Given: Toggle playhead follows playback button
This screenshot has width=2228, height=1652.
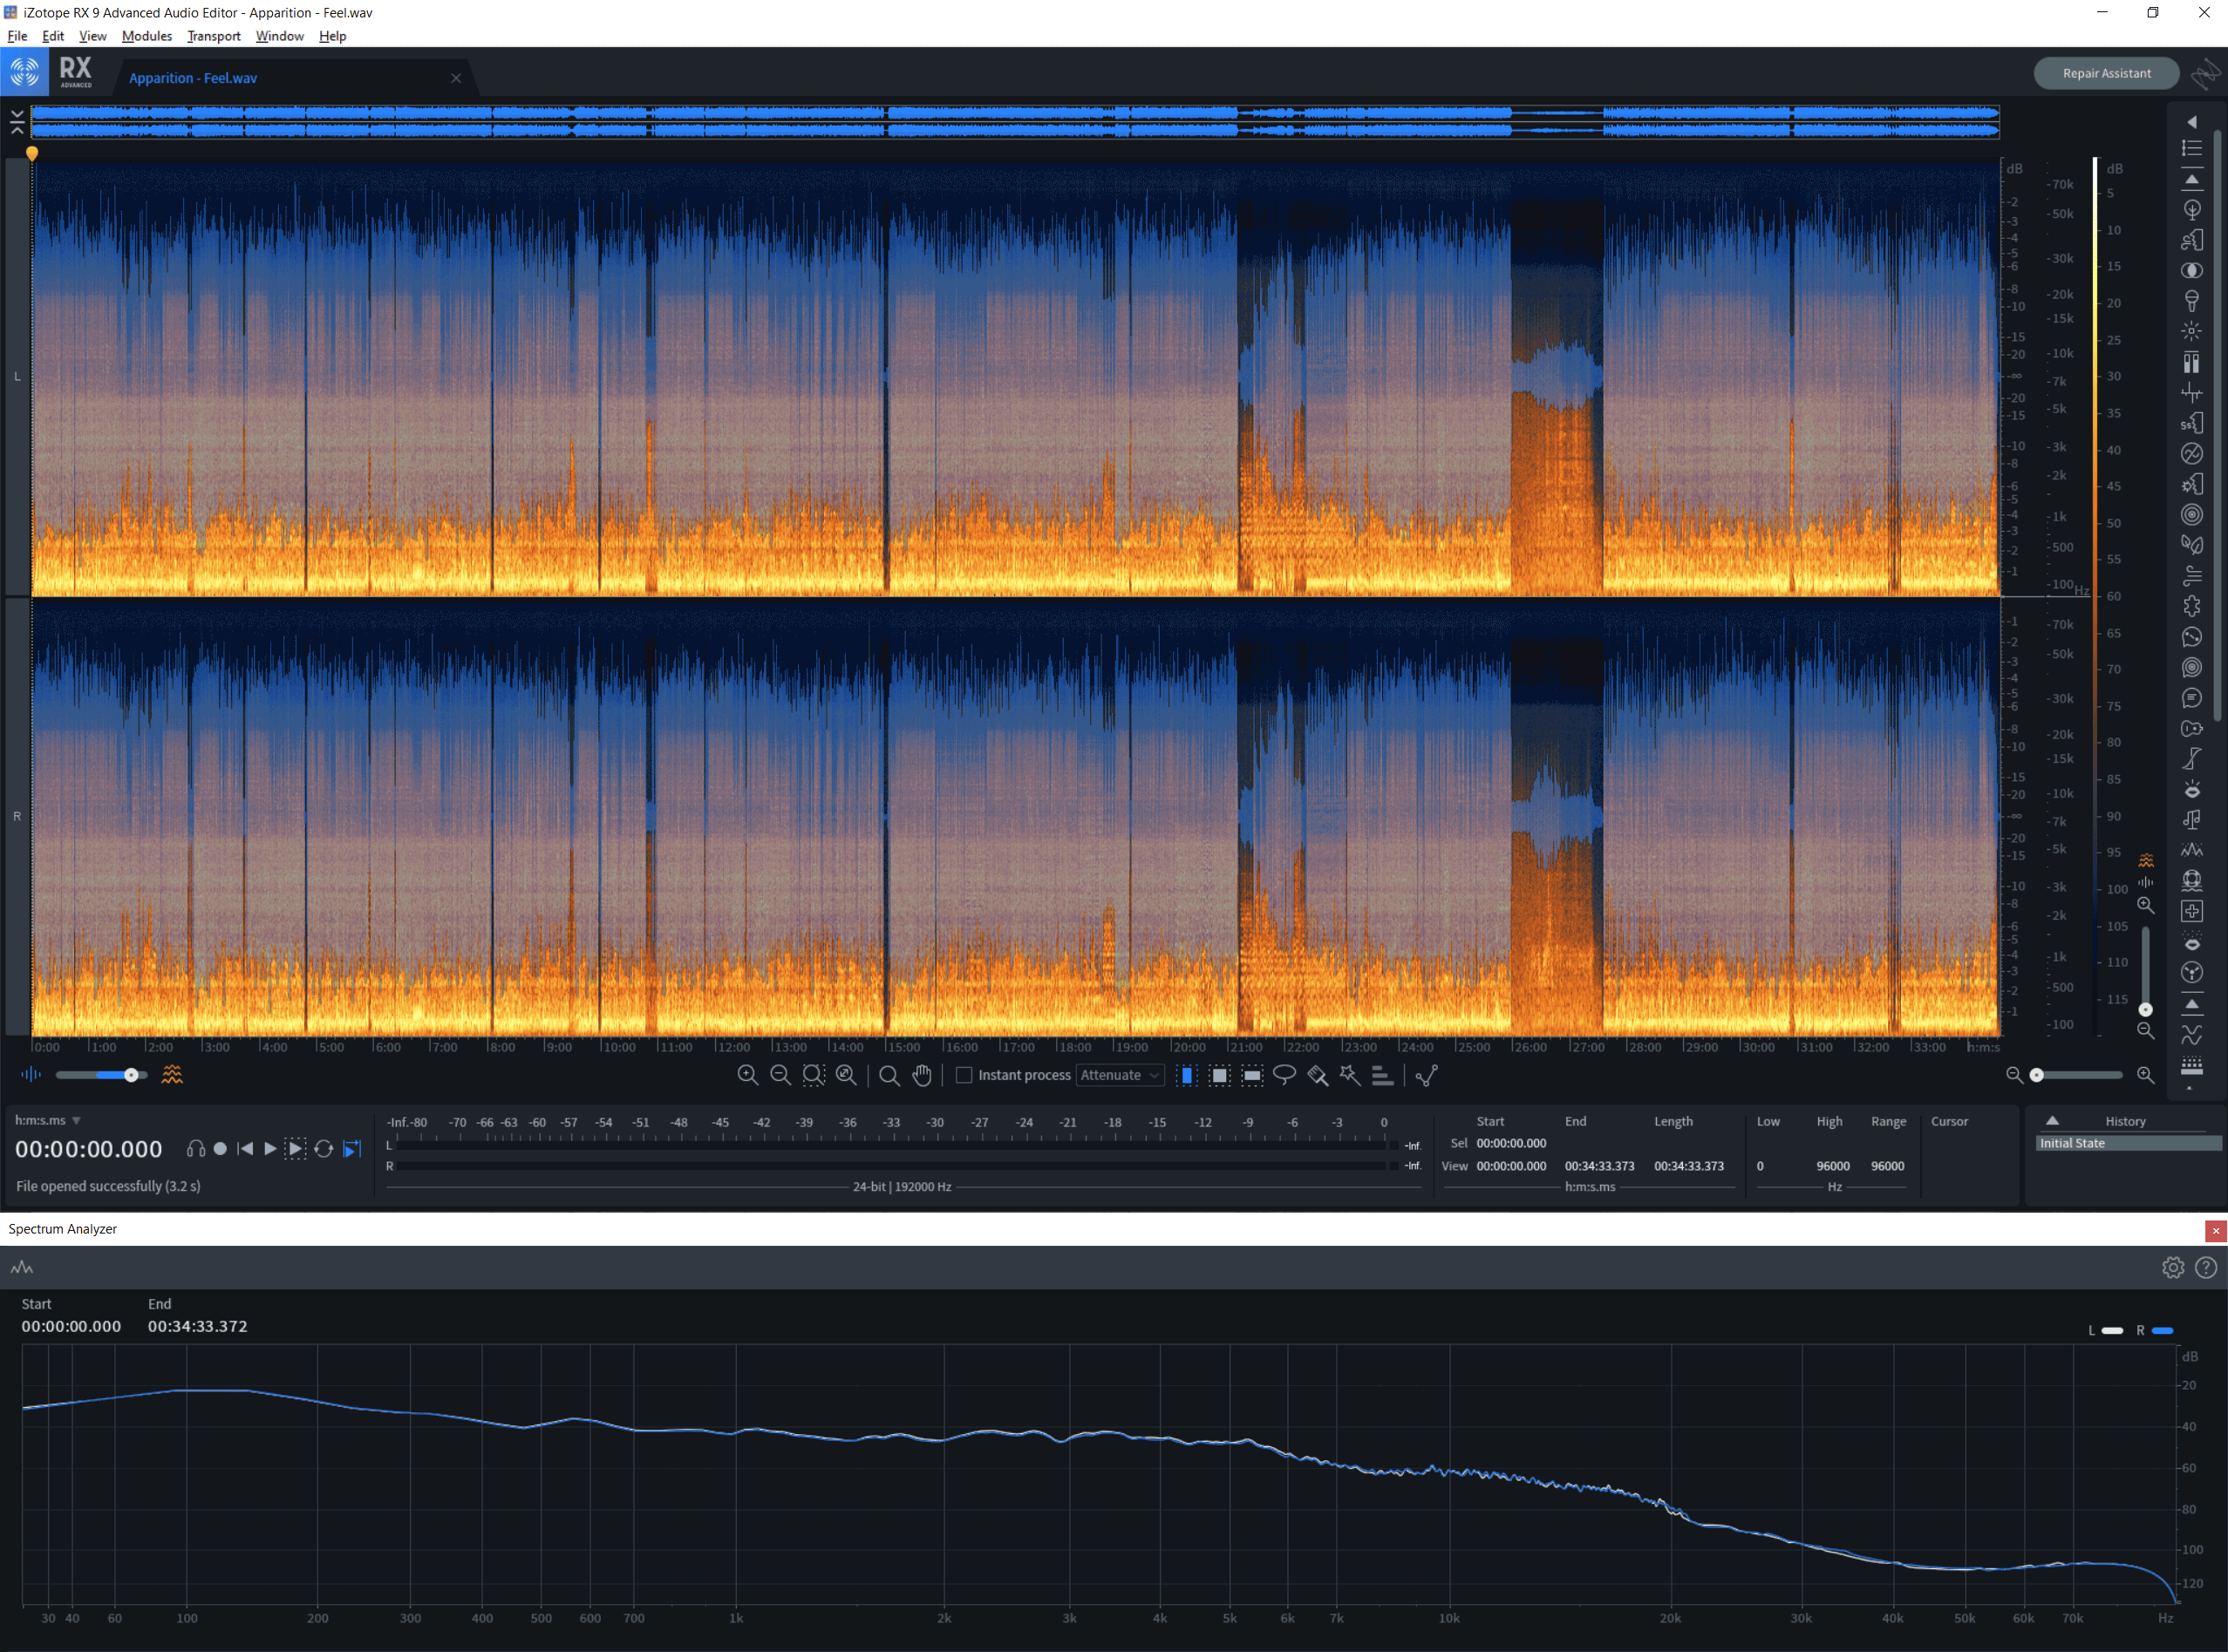Looking at the screenshot, I should (352, 1149).
